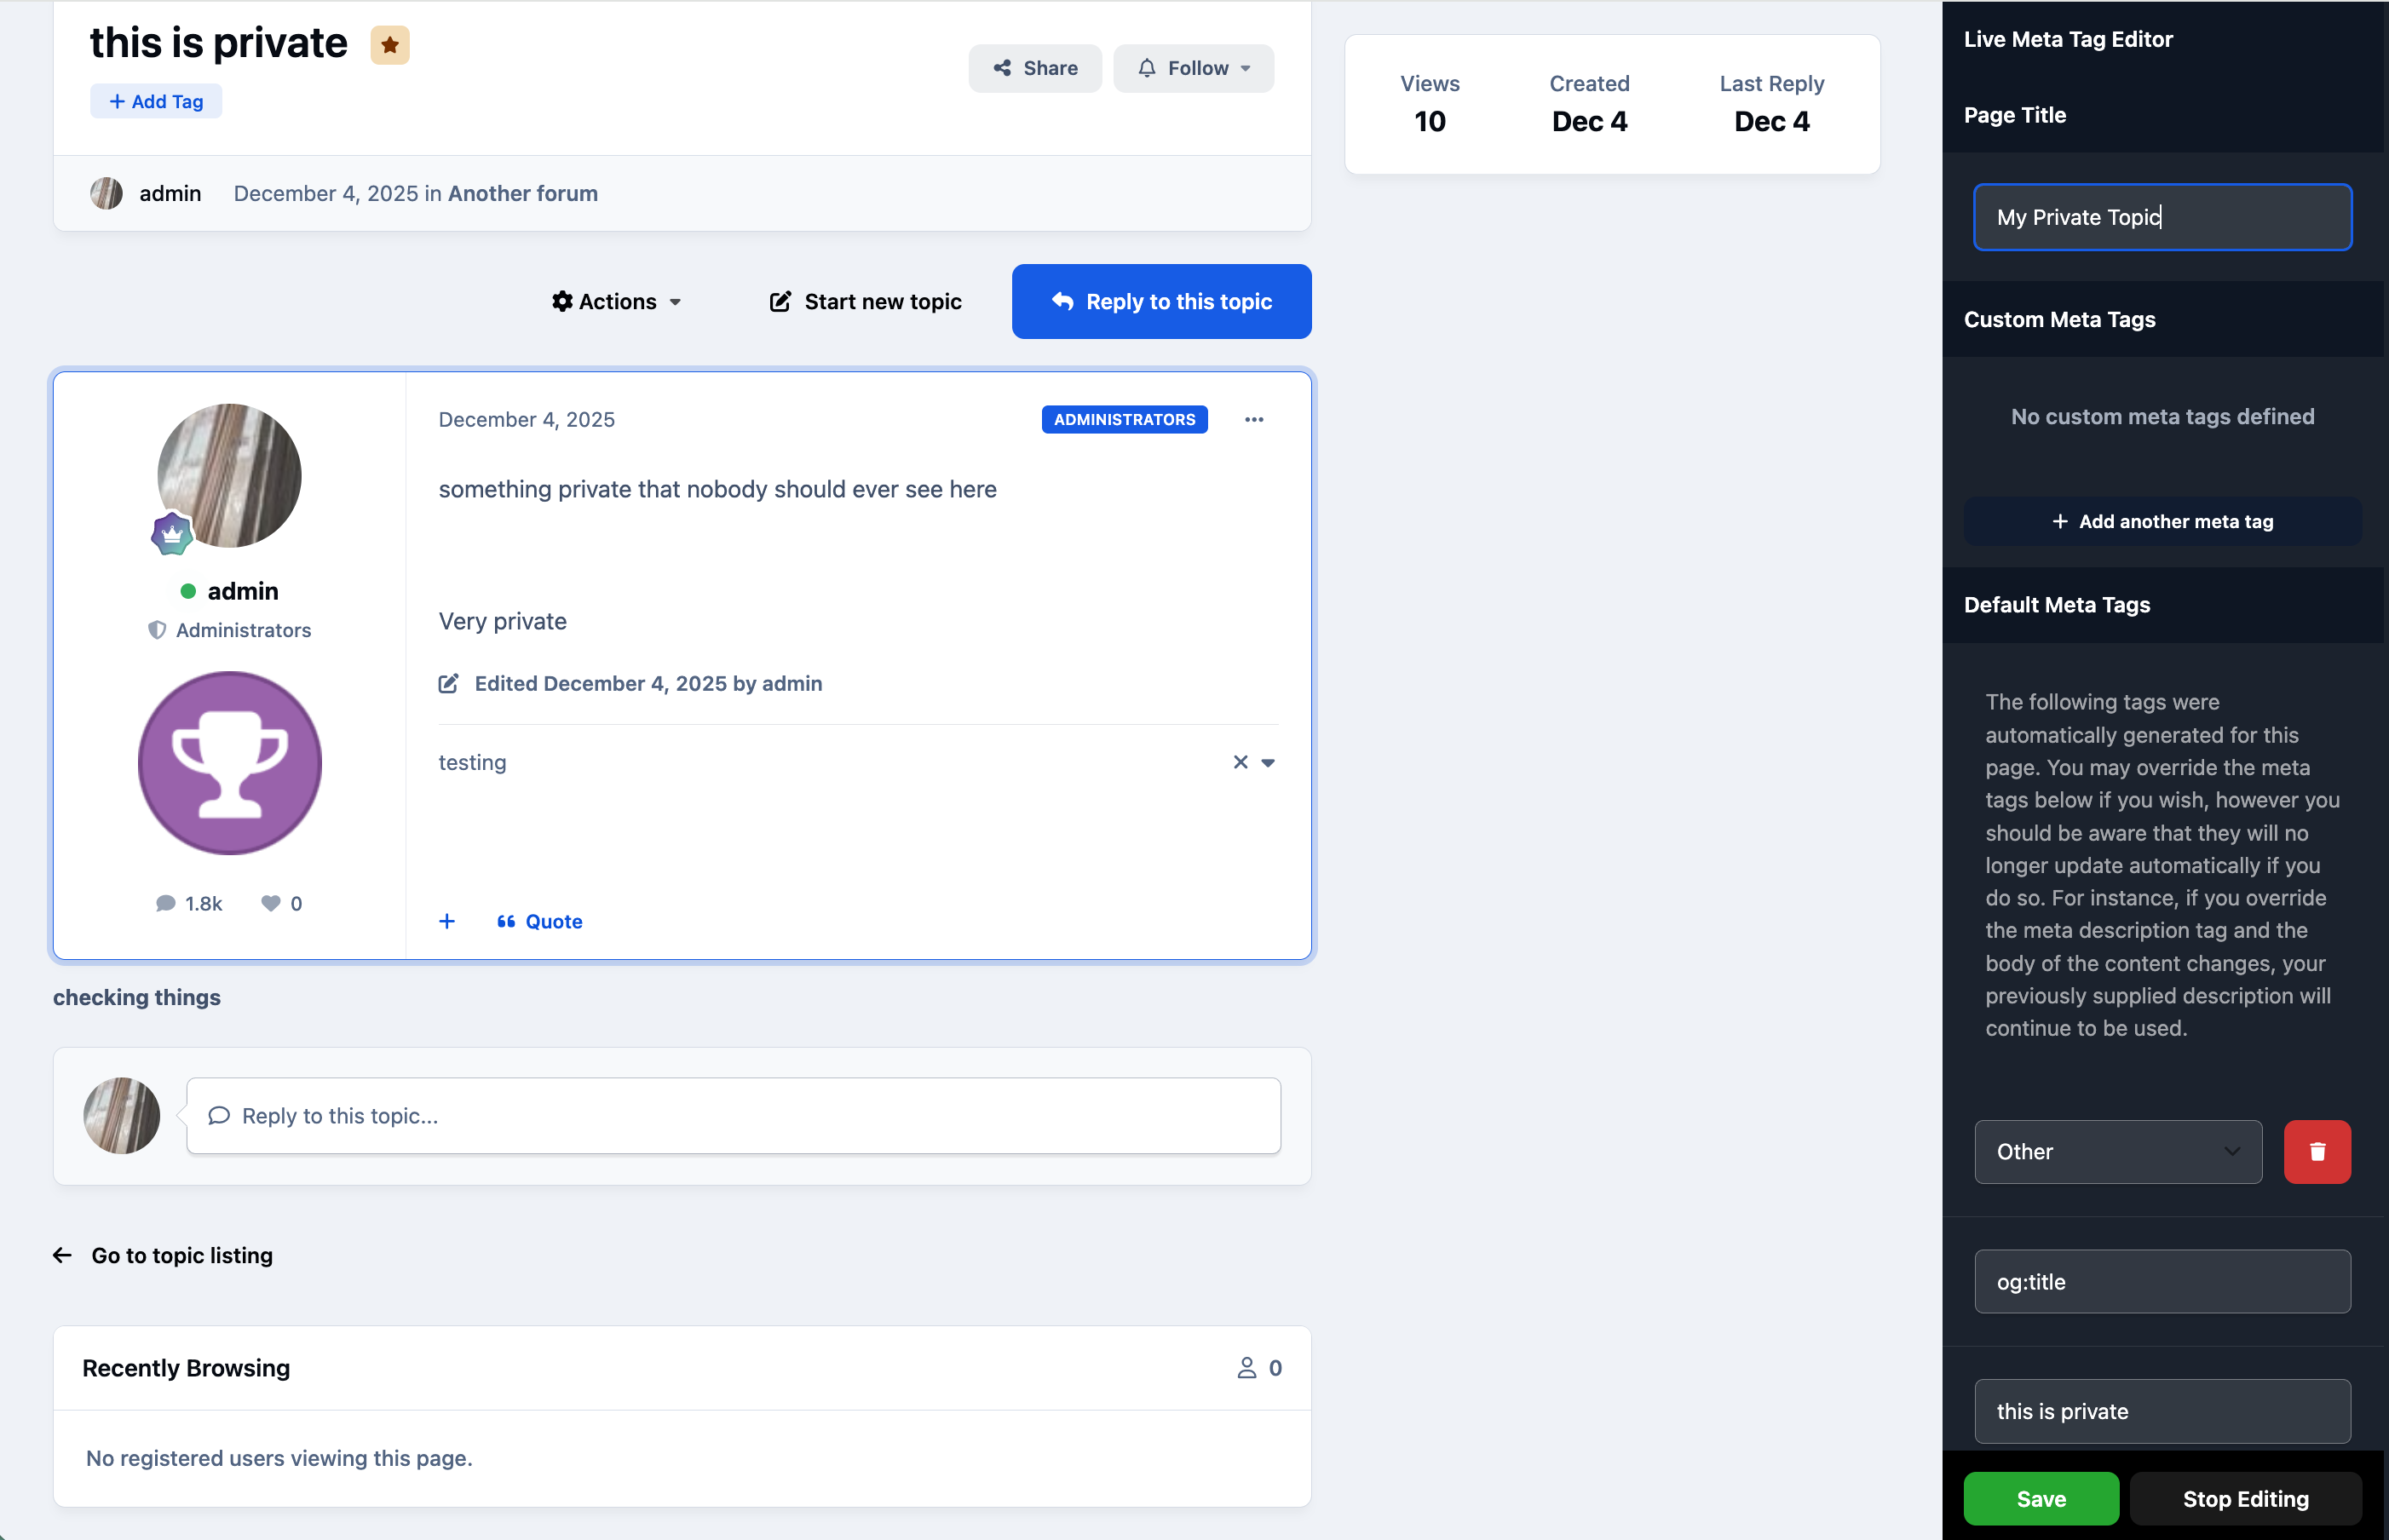Click the heart reputation count icon

tap(270, 903)
